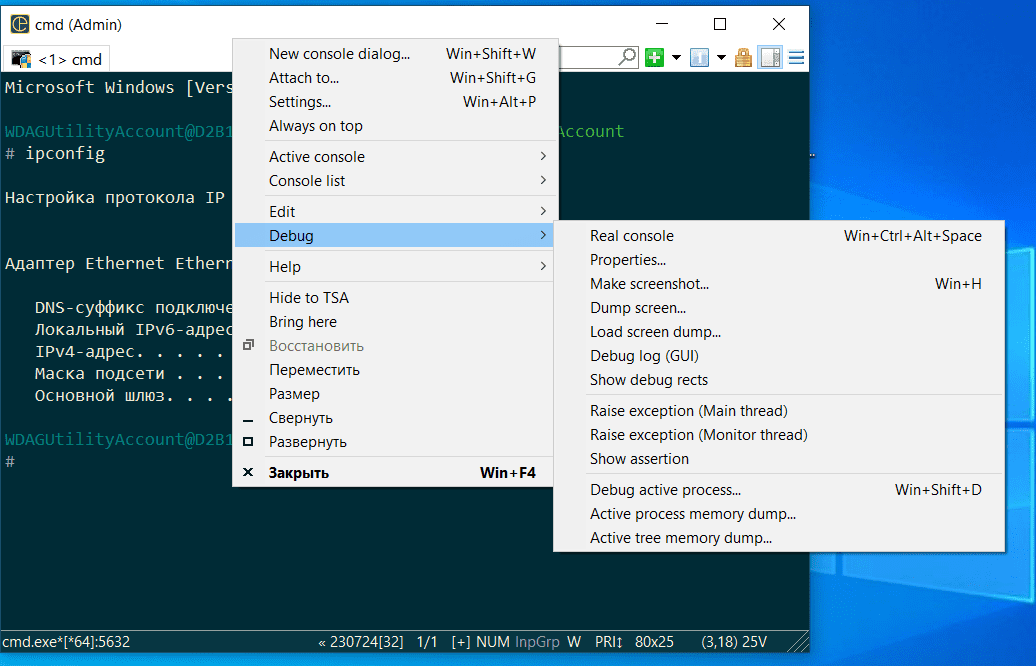Expand the Active console submenu
The height and width of the screenshot is (666, 1036).
coord(395,157)
